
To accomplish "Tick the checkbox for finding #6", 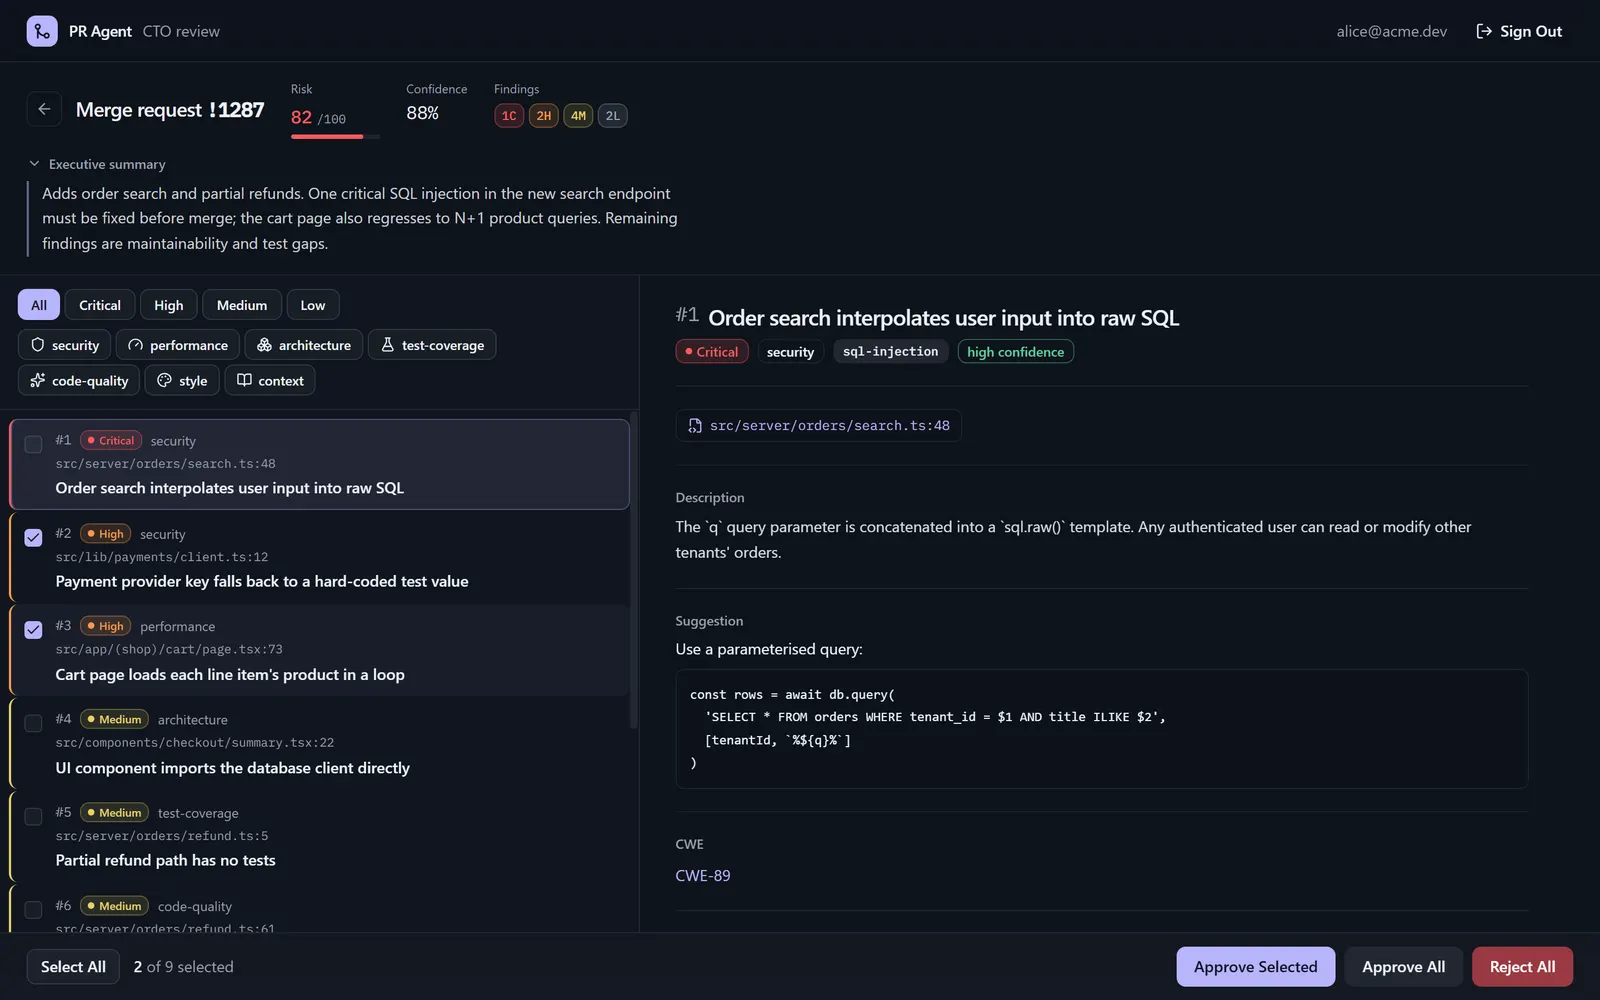I will coord(33,909).
